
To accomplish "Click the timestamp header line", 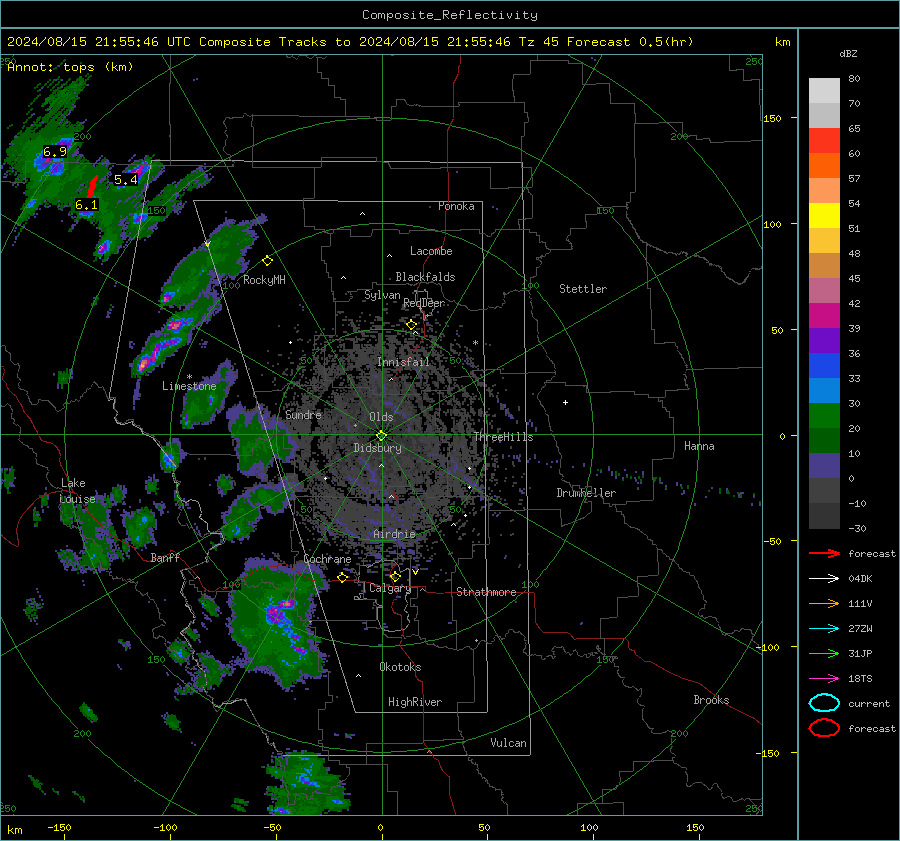I will click(350, 42).
